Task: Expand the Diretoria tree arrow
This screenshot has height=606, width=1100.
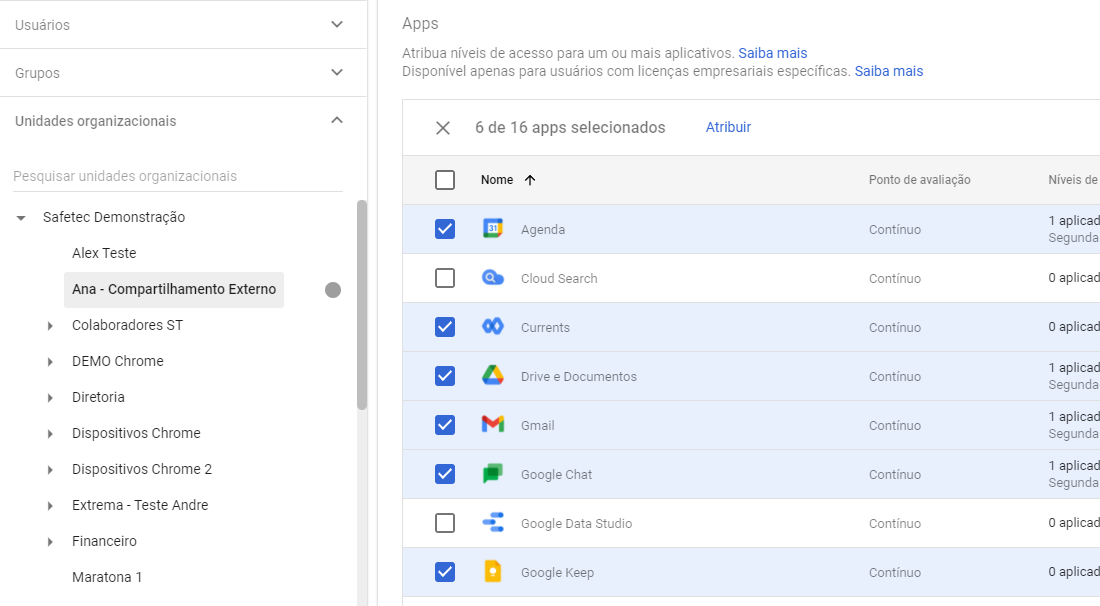Action: tap(50, 398)
